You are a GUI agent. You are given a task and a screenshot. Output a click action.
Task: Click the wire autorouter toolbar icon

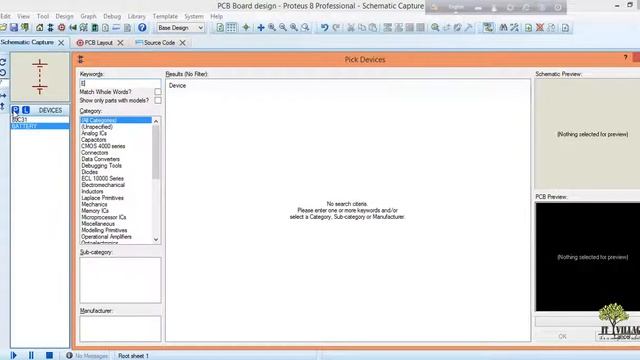pos(488,27)
